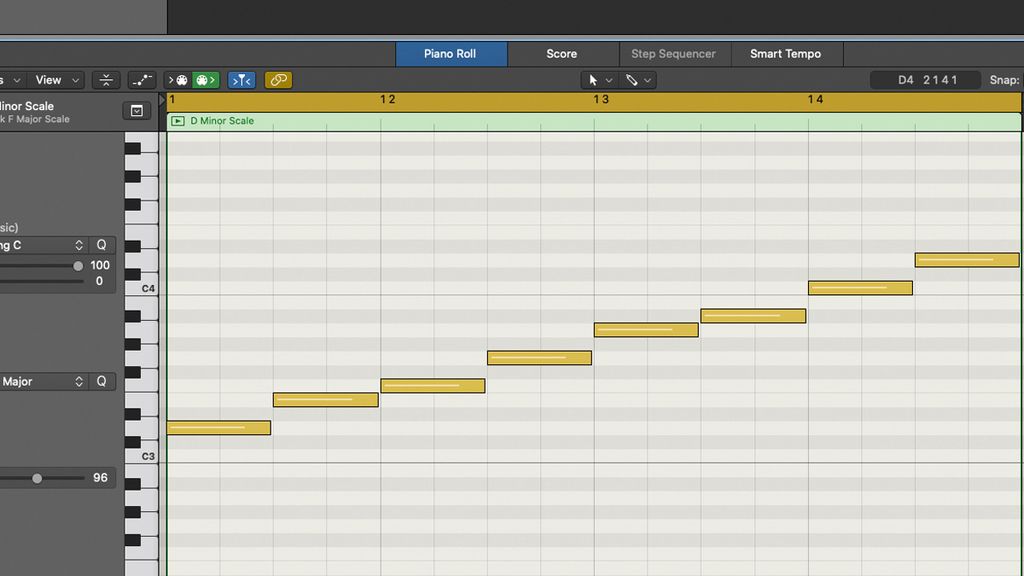The height and width of the screenshot is (576, 1024).
Task: Open the Pencil tool dropdown arrow
Action: click(x=647, y=80)
